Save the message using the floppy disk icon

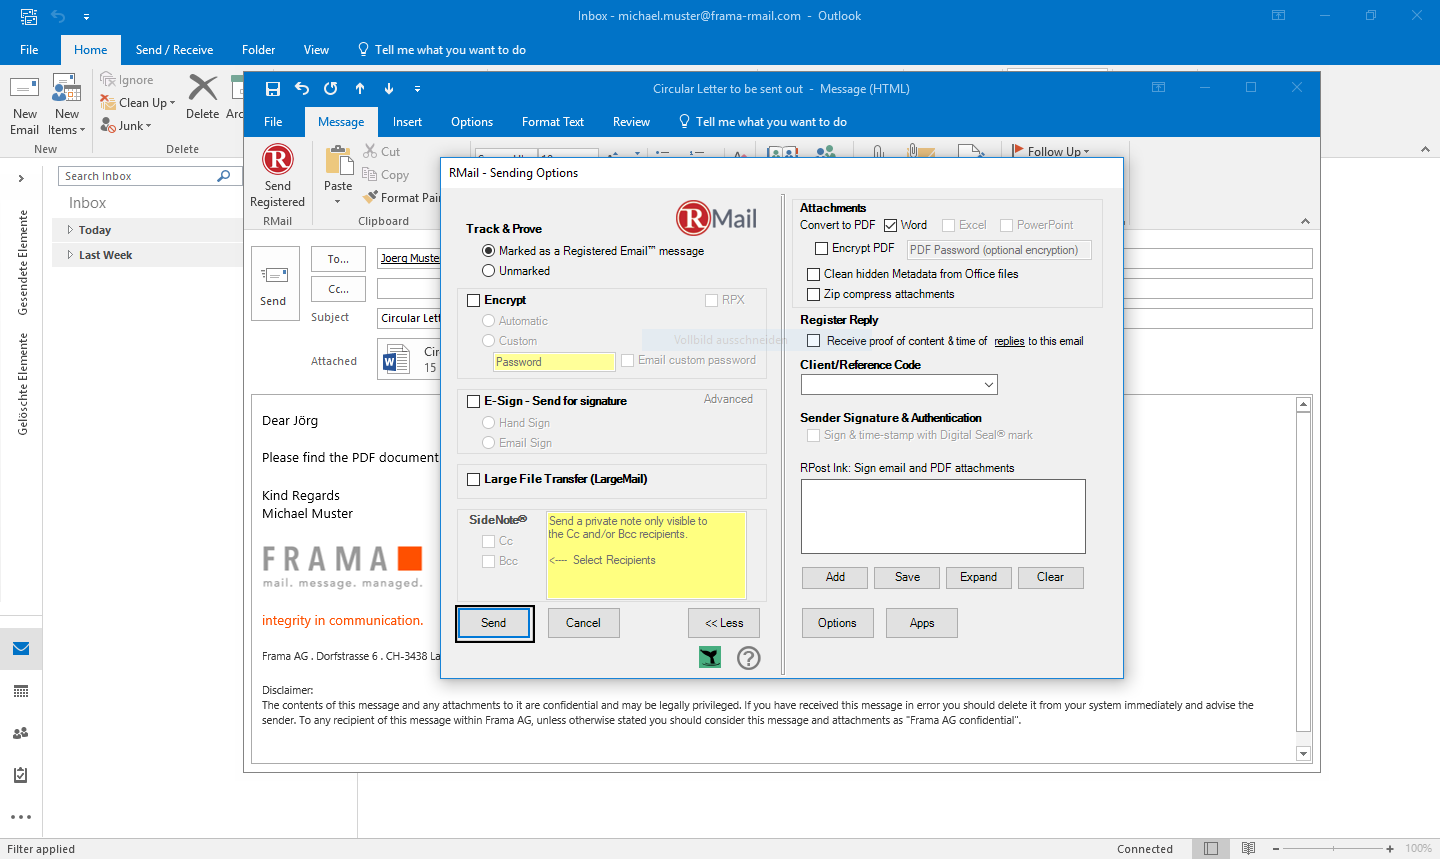coord(272,89)
